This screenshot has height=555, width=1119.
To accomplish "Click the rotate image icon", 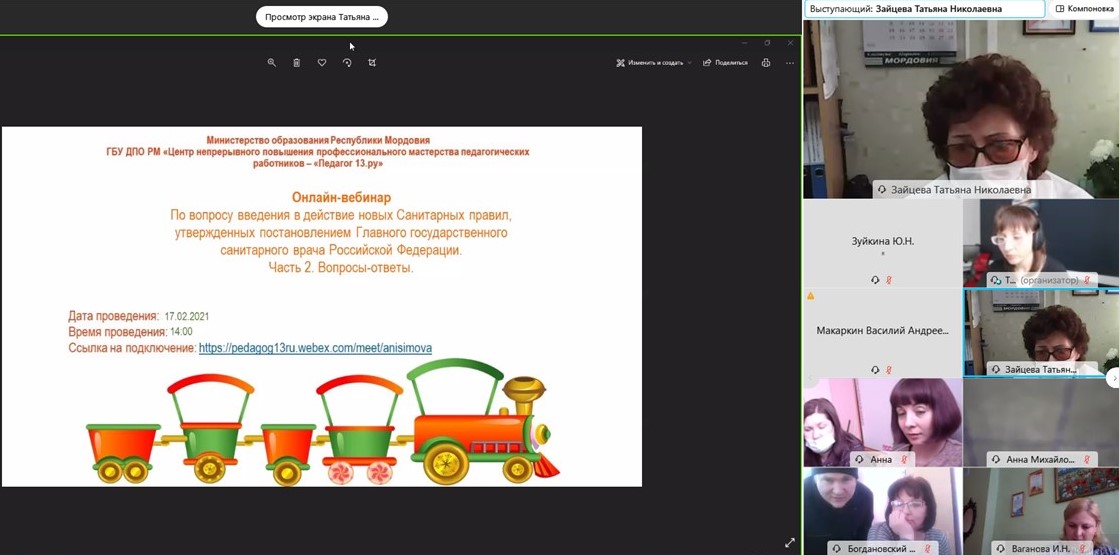I will (347, 63).
